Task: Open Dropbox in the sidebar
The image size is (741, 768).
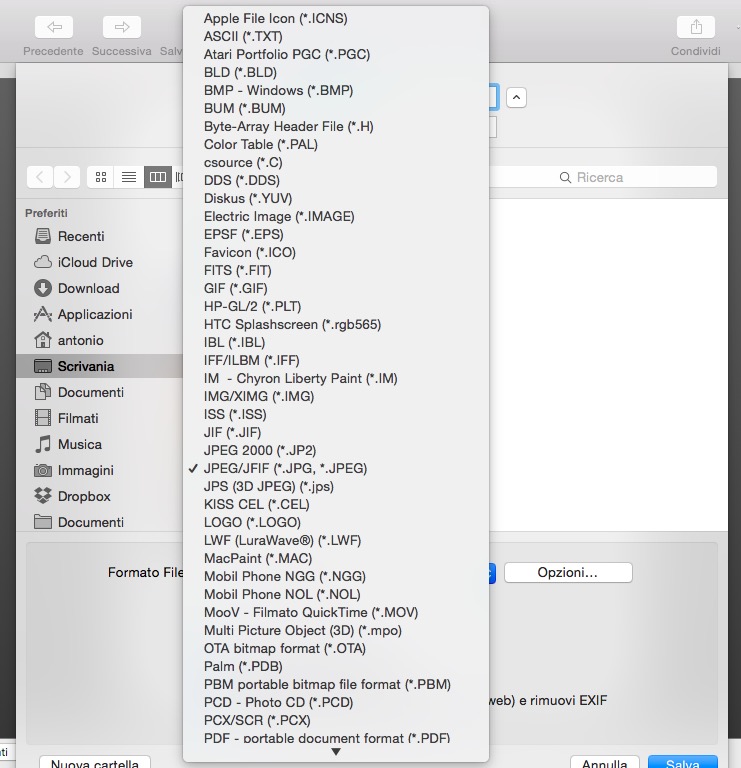Action: click(99, 496)
